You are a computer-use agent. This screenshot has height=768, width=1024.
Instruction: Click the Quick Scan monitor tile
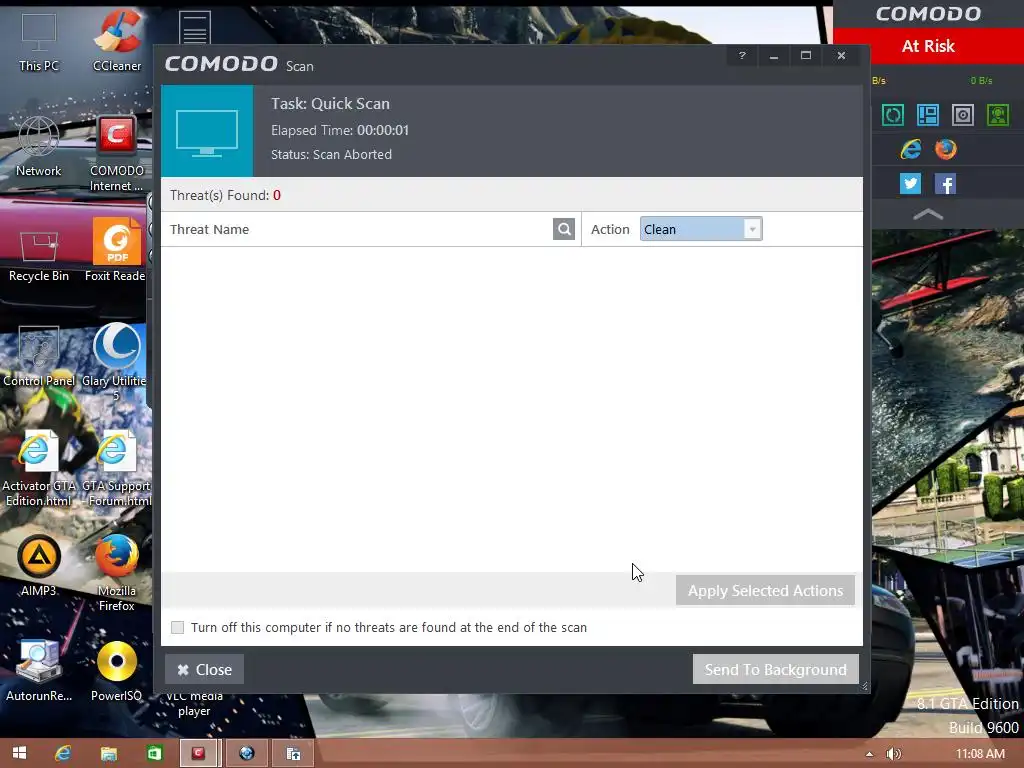(207, 131)
